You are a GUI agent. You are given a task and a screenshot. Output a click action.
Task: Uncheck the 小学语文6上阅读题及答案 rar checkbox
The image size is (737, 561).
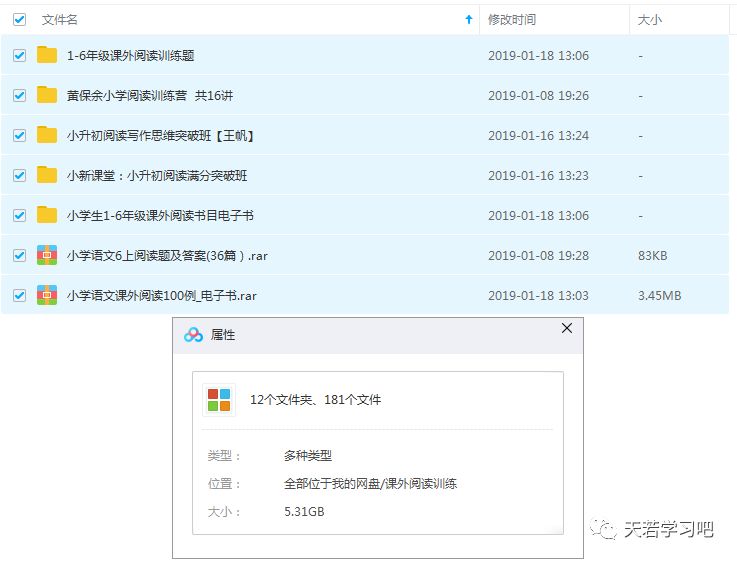click(x=19, y=255)
